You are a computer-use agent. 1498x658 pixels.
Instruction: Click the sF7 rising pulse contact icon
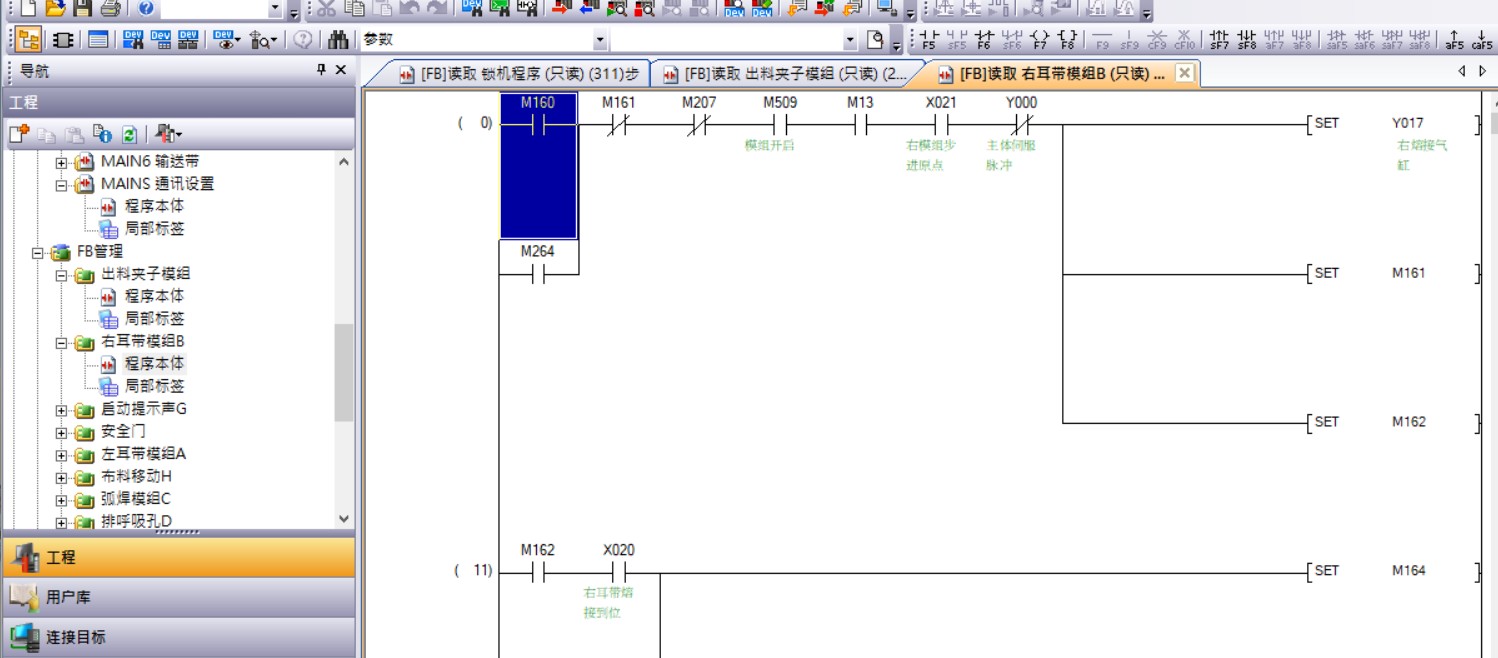[x=1219, y=40]
